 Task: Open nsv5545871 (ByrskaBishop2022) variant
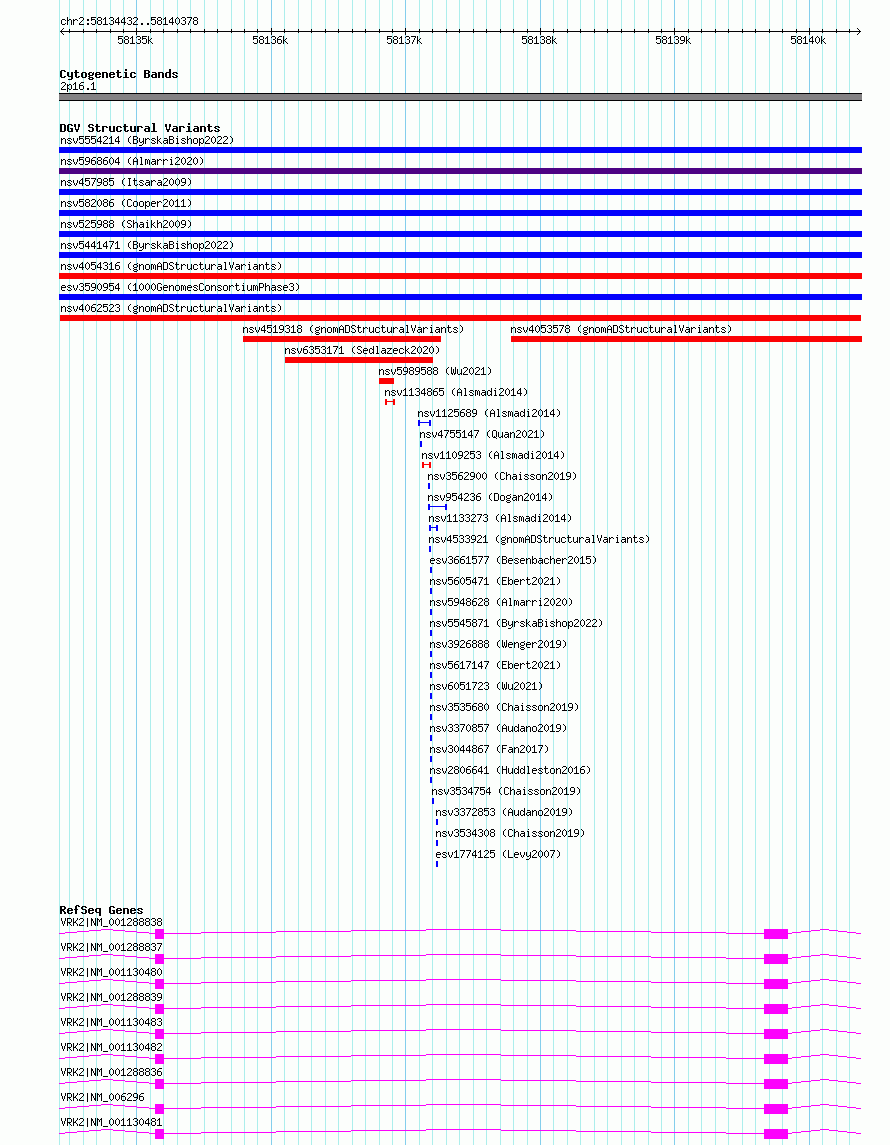(x=516, y=624)
